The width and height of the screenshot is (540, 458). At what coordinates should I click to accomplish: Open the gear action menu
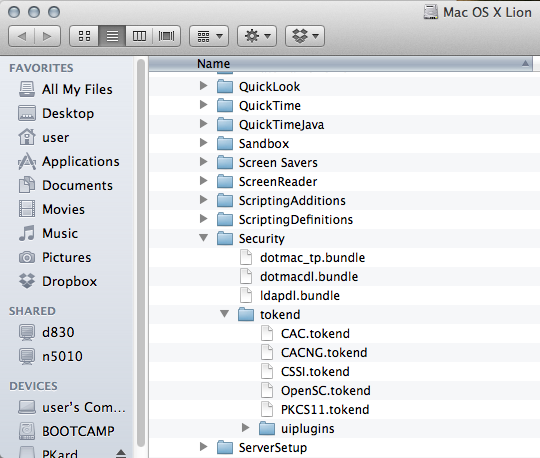click(257, 36)
